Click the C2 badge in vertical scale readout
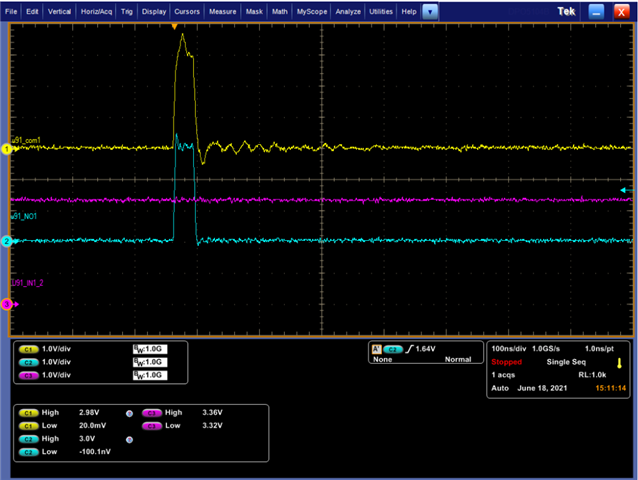Viewport: 638px width, 480px height. [x=28, y=362]
